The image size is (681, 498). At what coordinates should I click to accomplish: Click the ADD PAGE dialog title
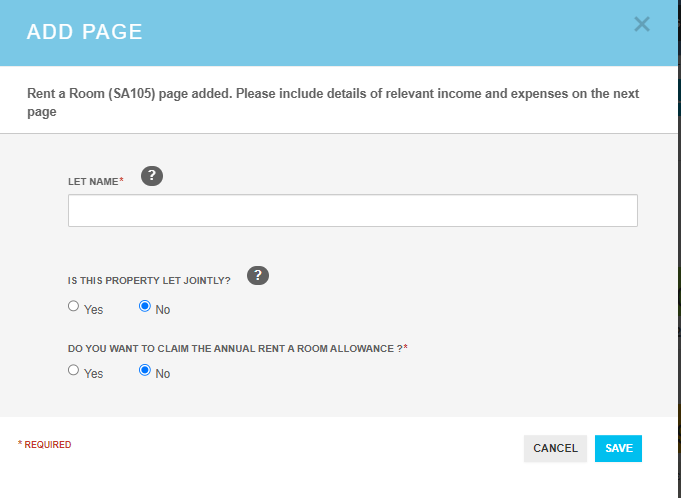pos(84,32)
